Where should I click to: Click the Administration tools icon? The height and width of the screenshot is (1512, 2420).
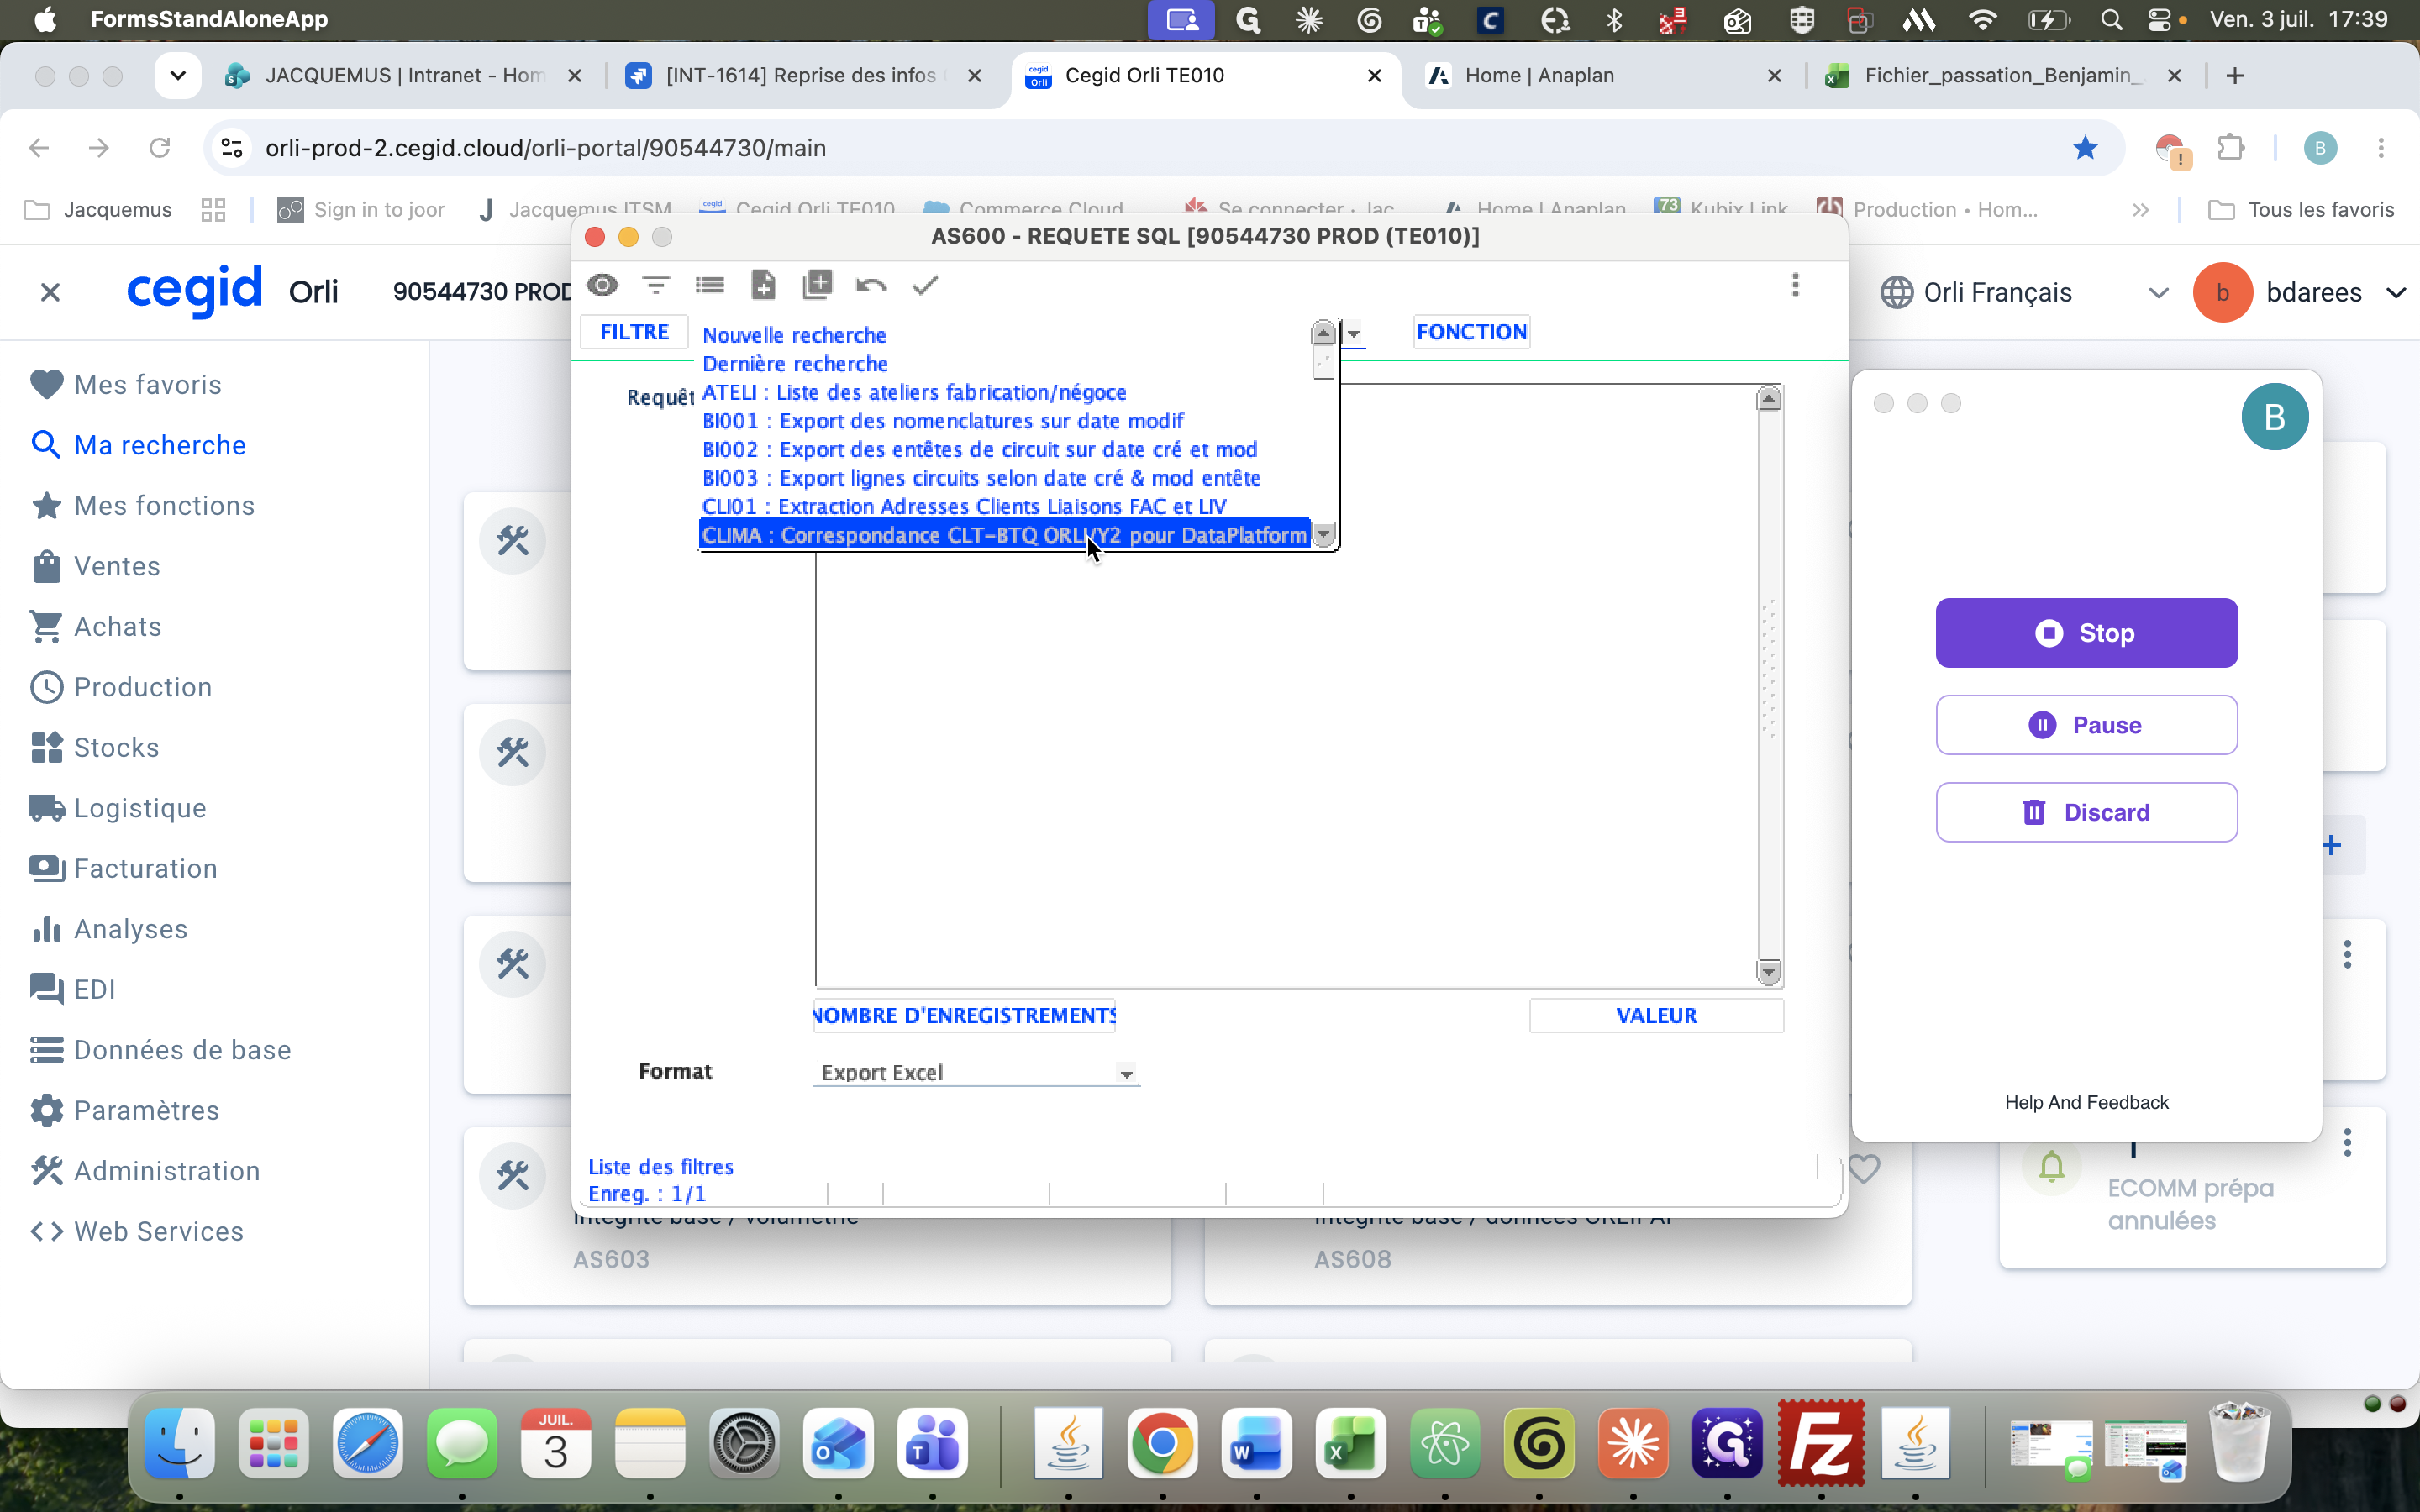[x=46, y=1171]
